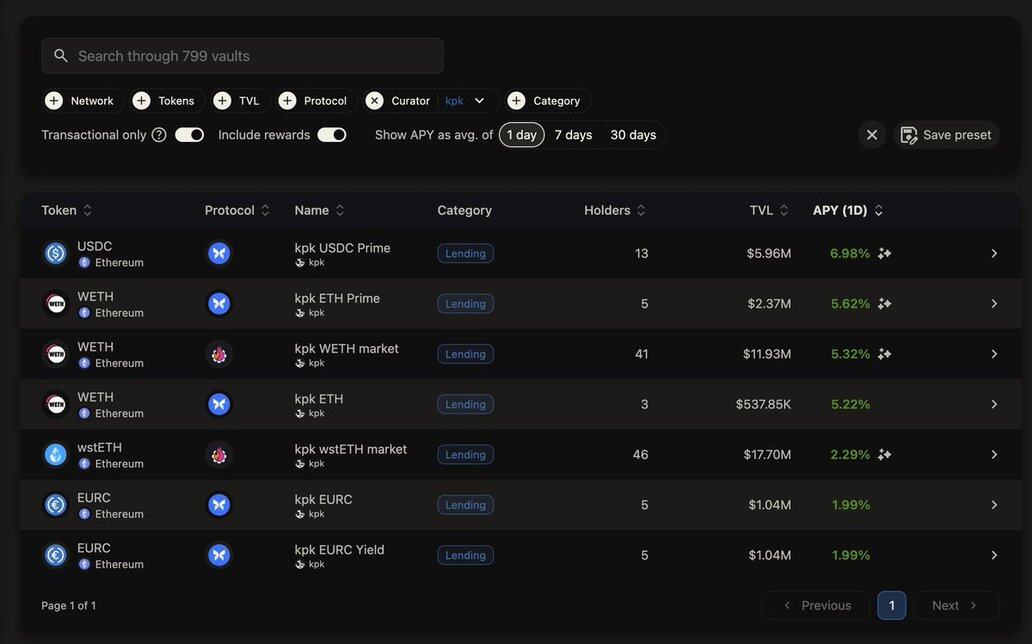Click the Lending tag for kpk ETH Prime
Viewport: 1032px width, 644px height.
coord(465,304)
